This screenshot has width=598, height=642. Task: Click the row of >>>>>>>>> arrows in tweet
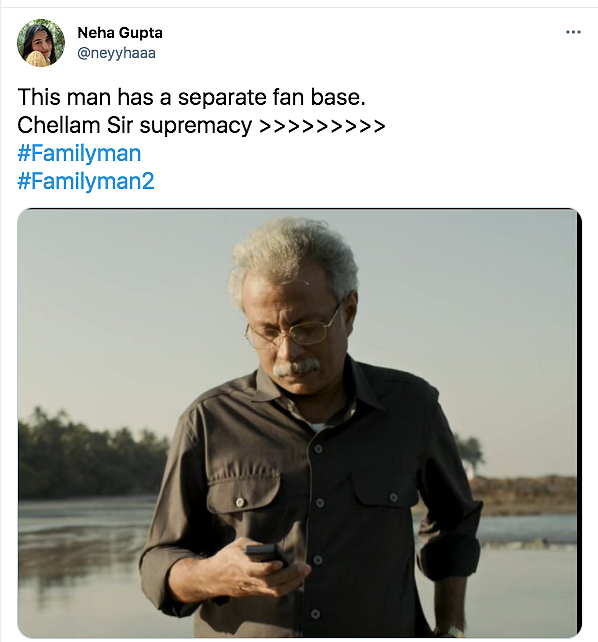tap(322, 126)
